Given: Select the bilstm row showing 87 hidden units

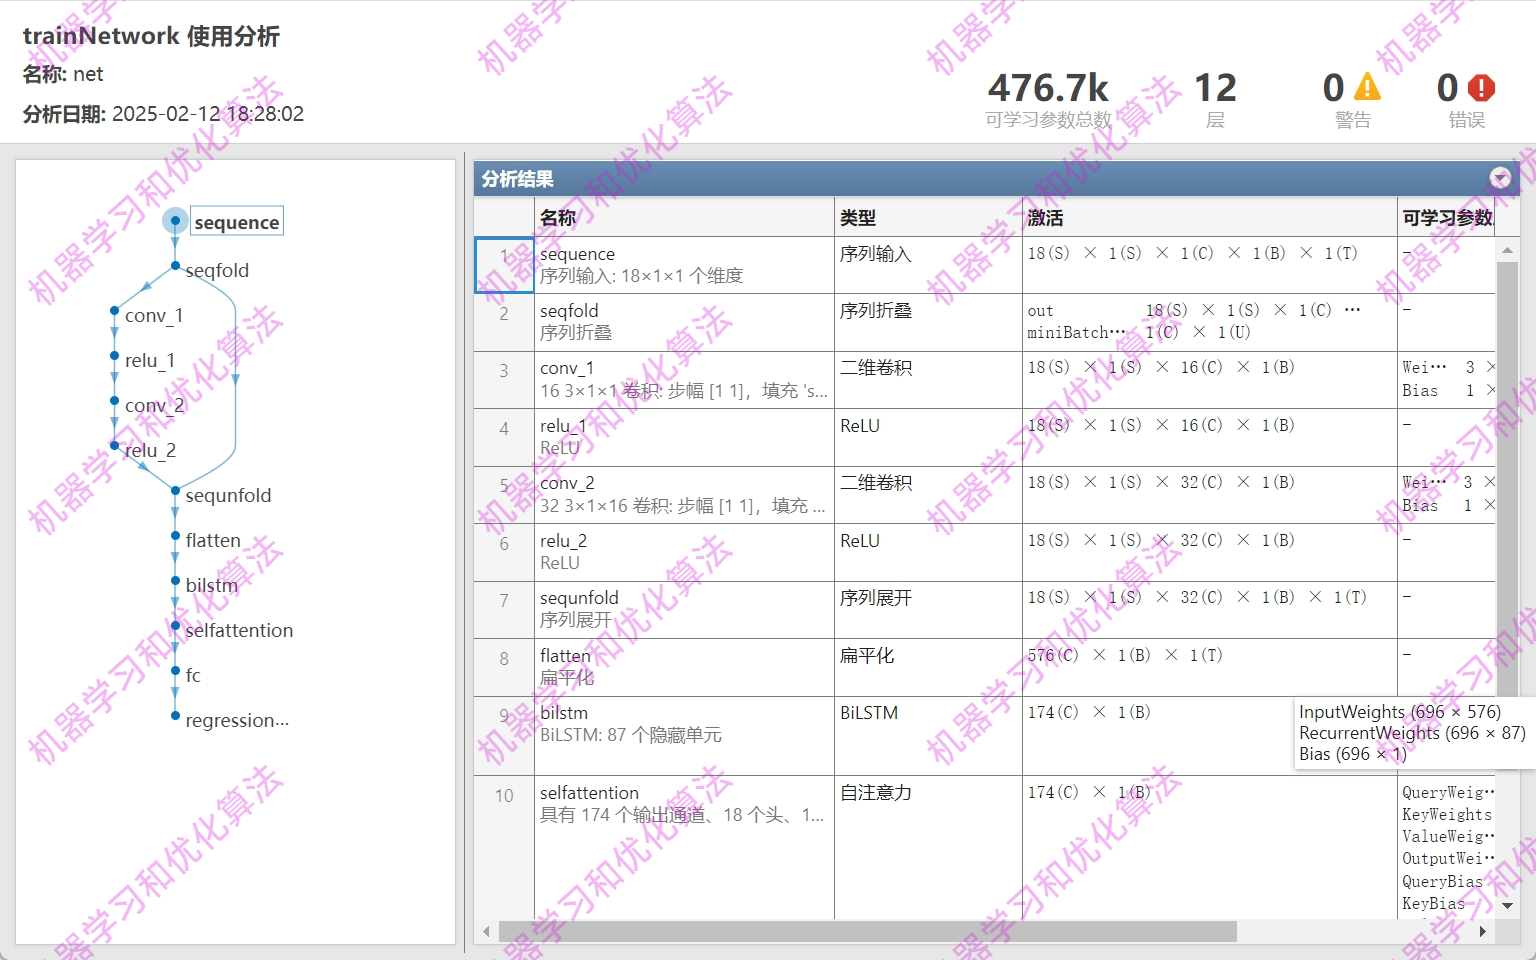Looking at the screenshot, I should pos(700,735).
